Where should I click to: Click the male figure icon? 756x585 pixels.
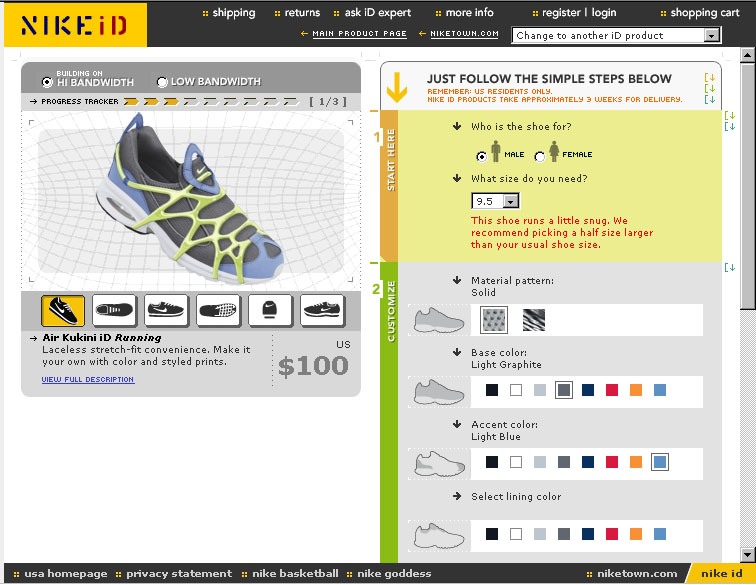[x=496, y=151]
